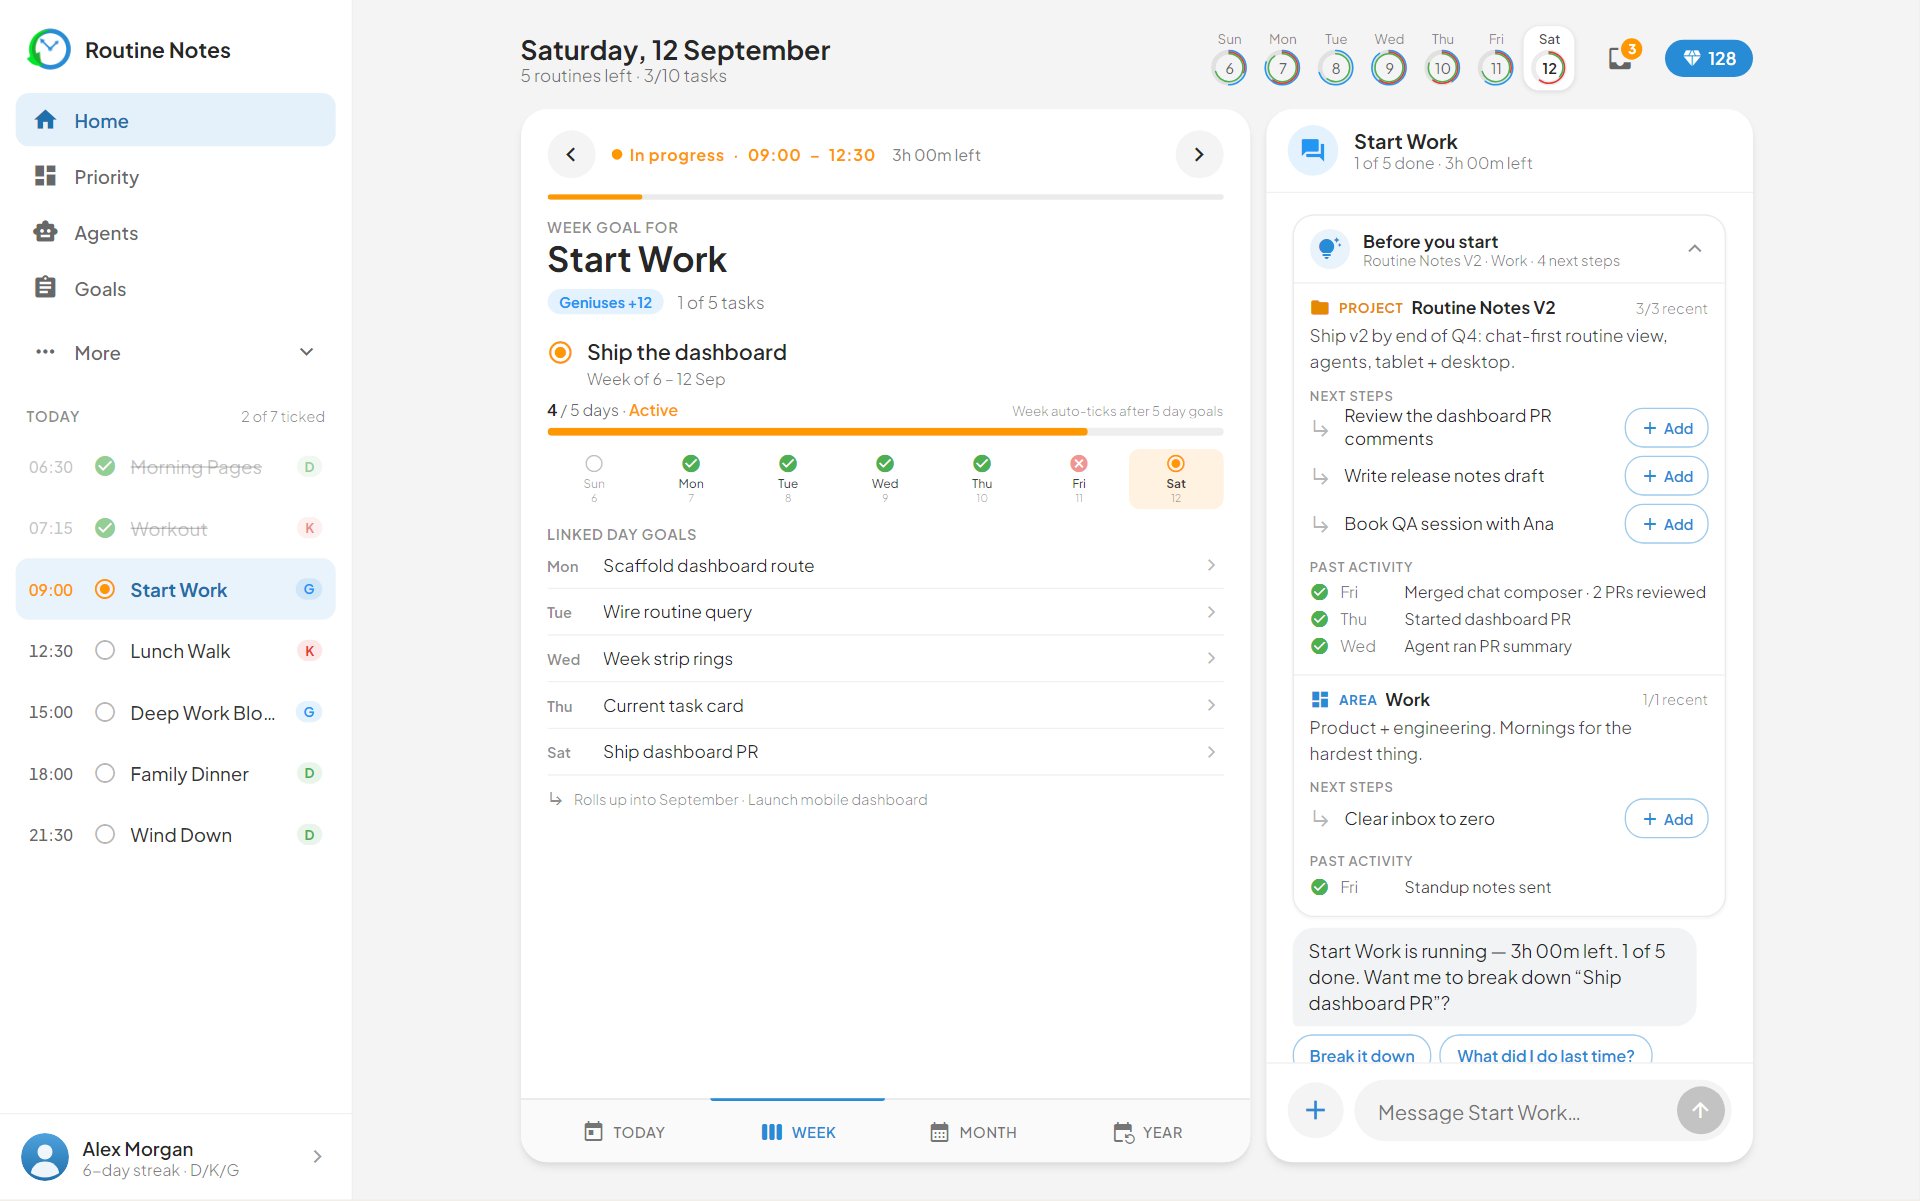This screenshot has width=1920, height=1201.
Task: Open the Goals clipboard icon
Action: point(45,288)
